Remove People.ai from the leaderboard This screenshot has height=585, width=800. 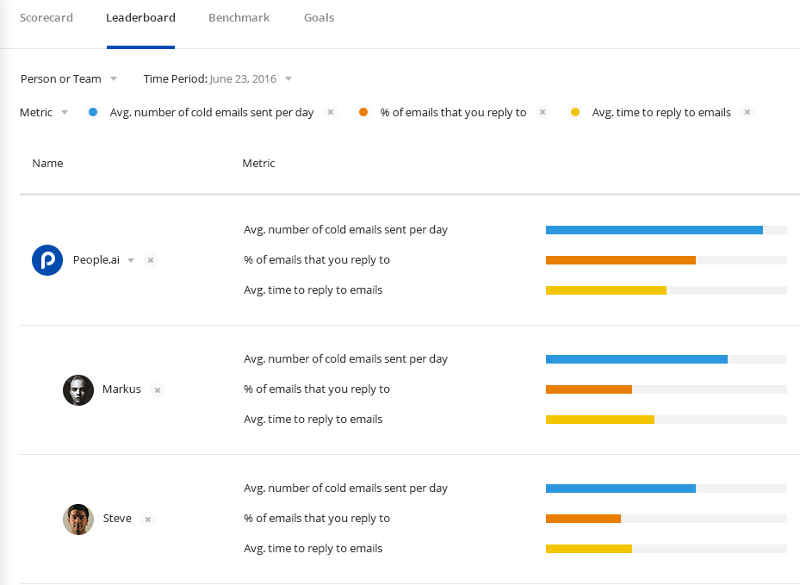[x=151, y=260]
